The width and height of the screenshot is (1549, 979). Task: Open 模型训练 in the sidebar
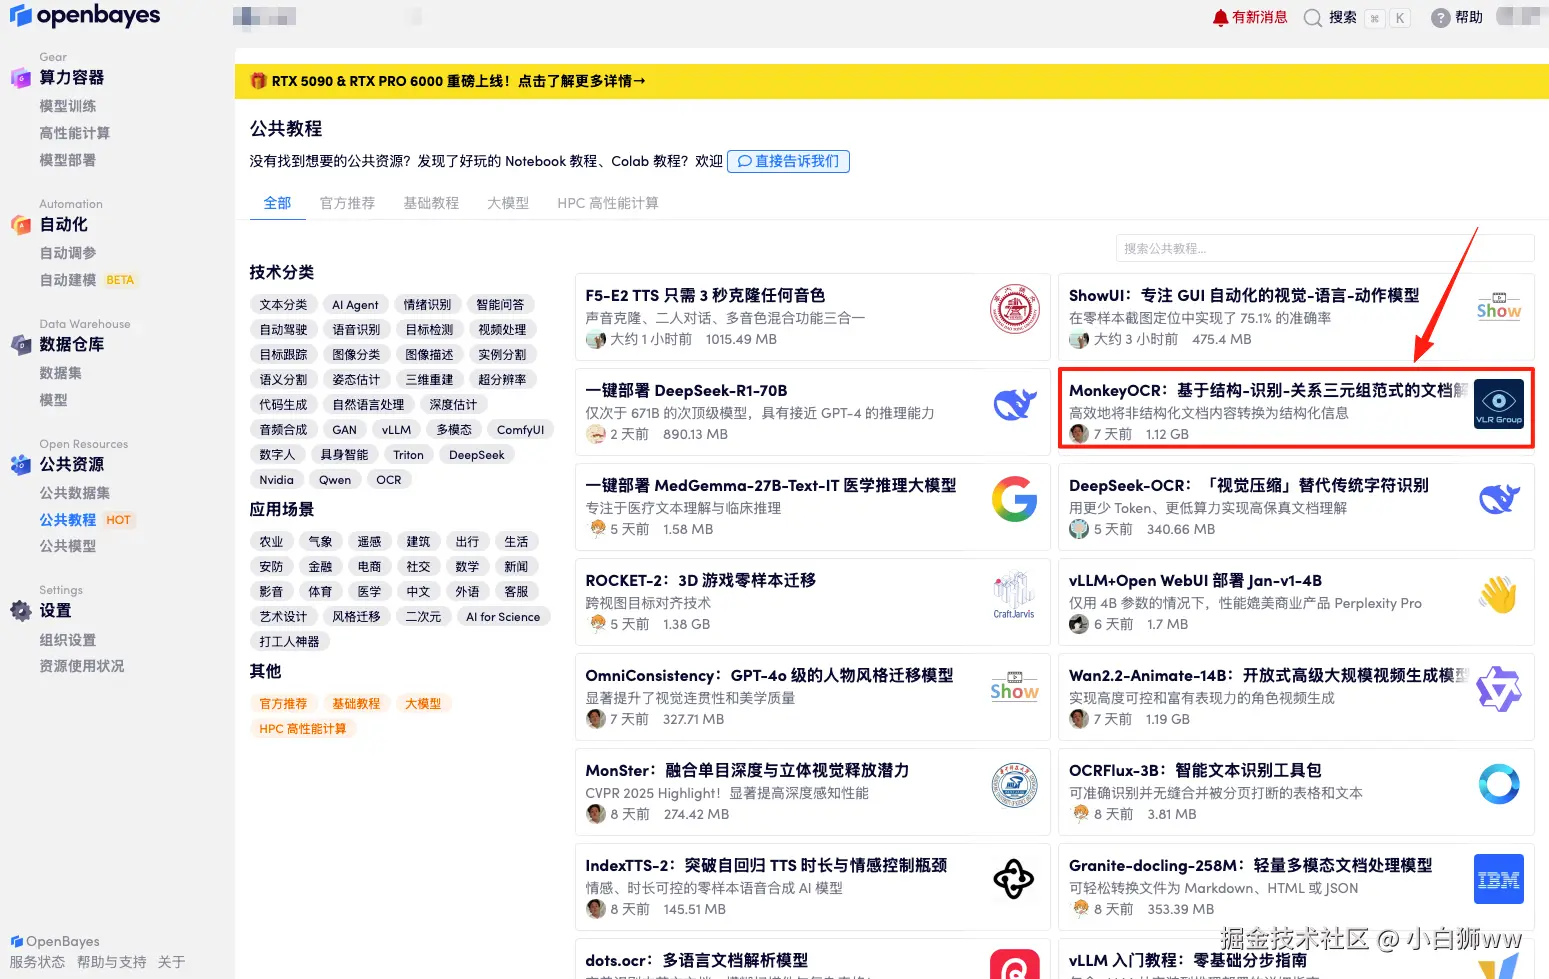68,106
